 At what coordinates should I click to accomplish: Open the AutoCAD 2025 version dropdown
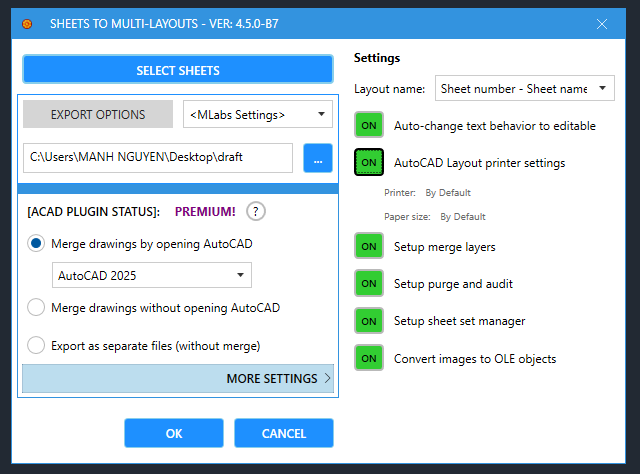point(152,275)
